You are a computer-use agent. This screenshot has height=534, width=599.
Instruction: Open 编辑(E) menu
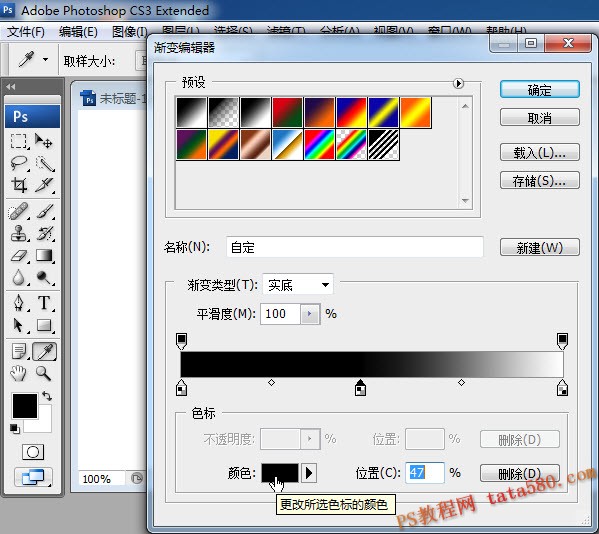click(78, 32)
